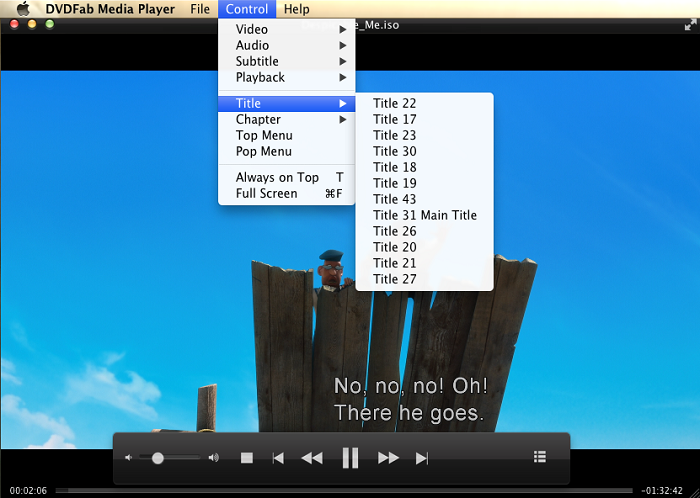Play Title 19 from submenu
Viewport: 700px width, 498px height.
point(425,183)
